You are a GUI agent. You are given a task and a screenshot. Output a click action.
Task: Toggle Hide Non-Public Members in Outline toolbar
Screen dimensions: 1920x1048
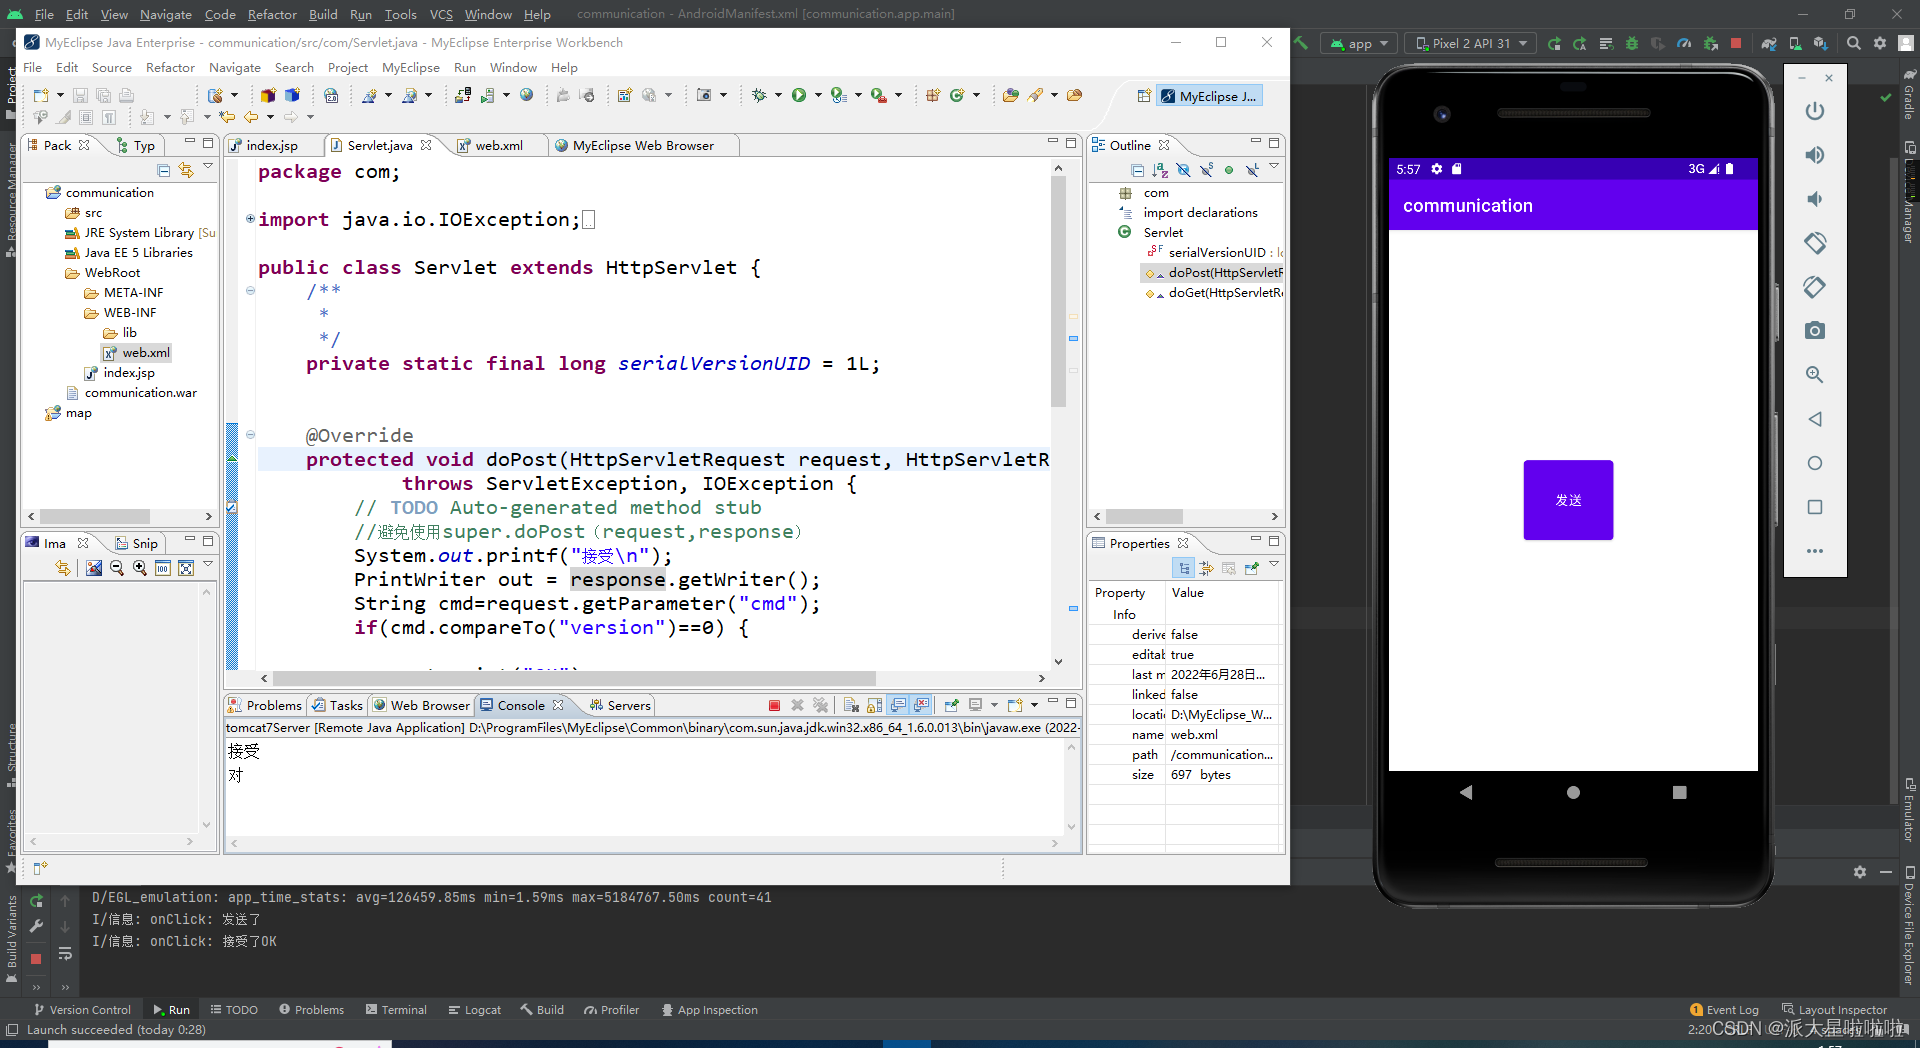click(1229, 170)
